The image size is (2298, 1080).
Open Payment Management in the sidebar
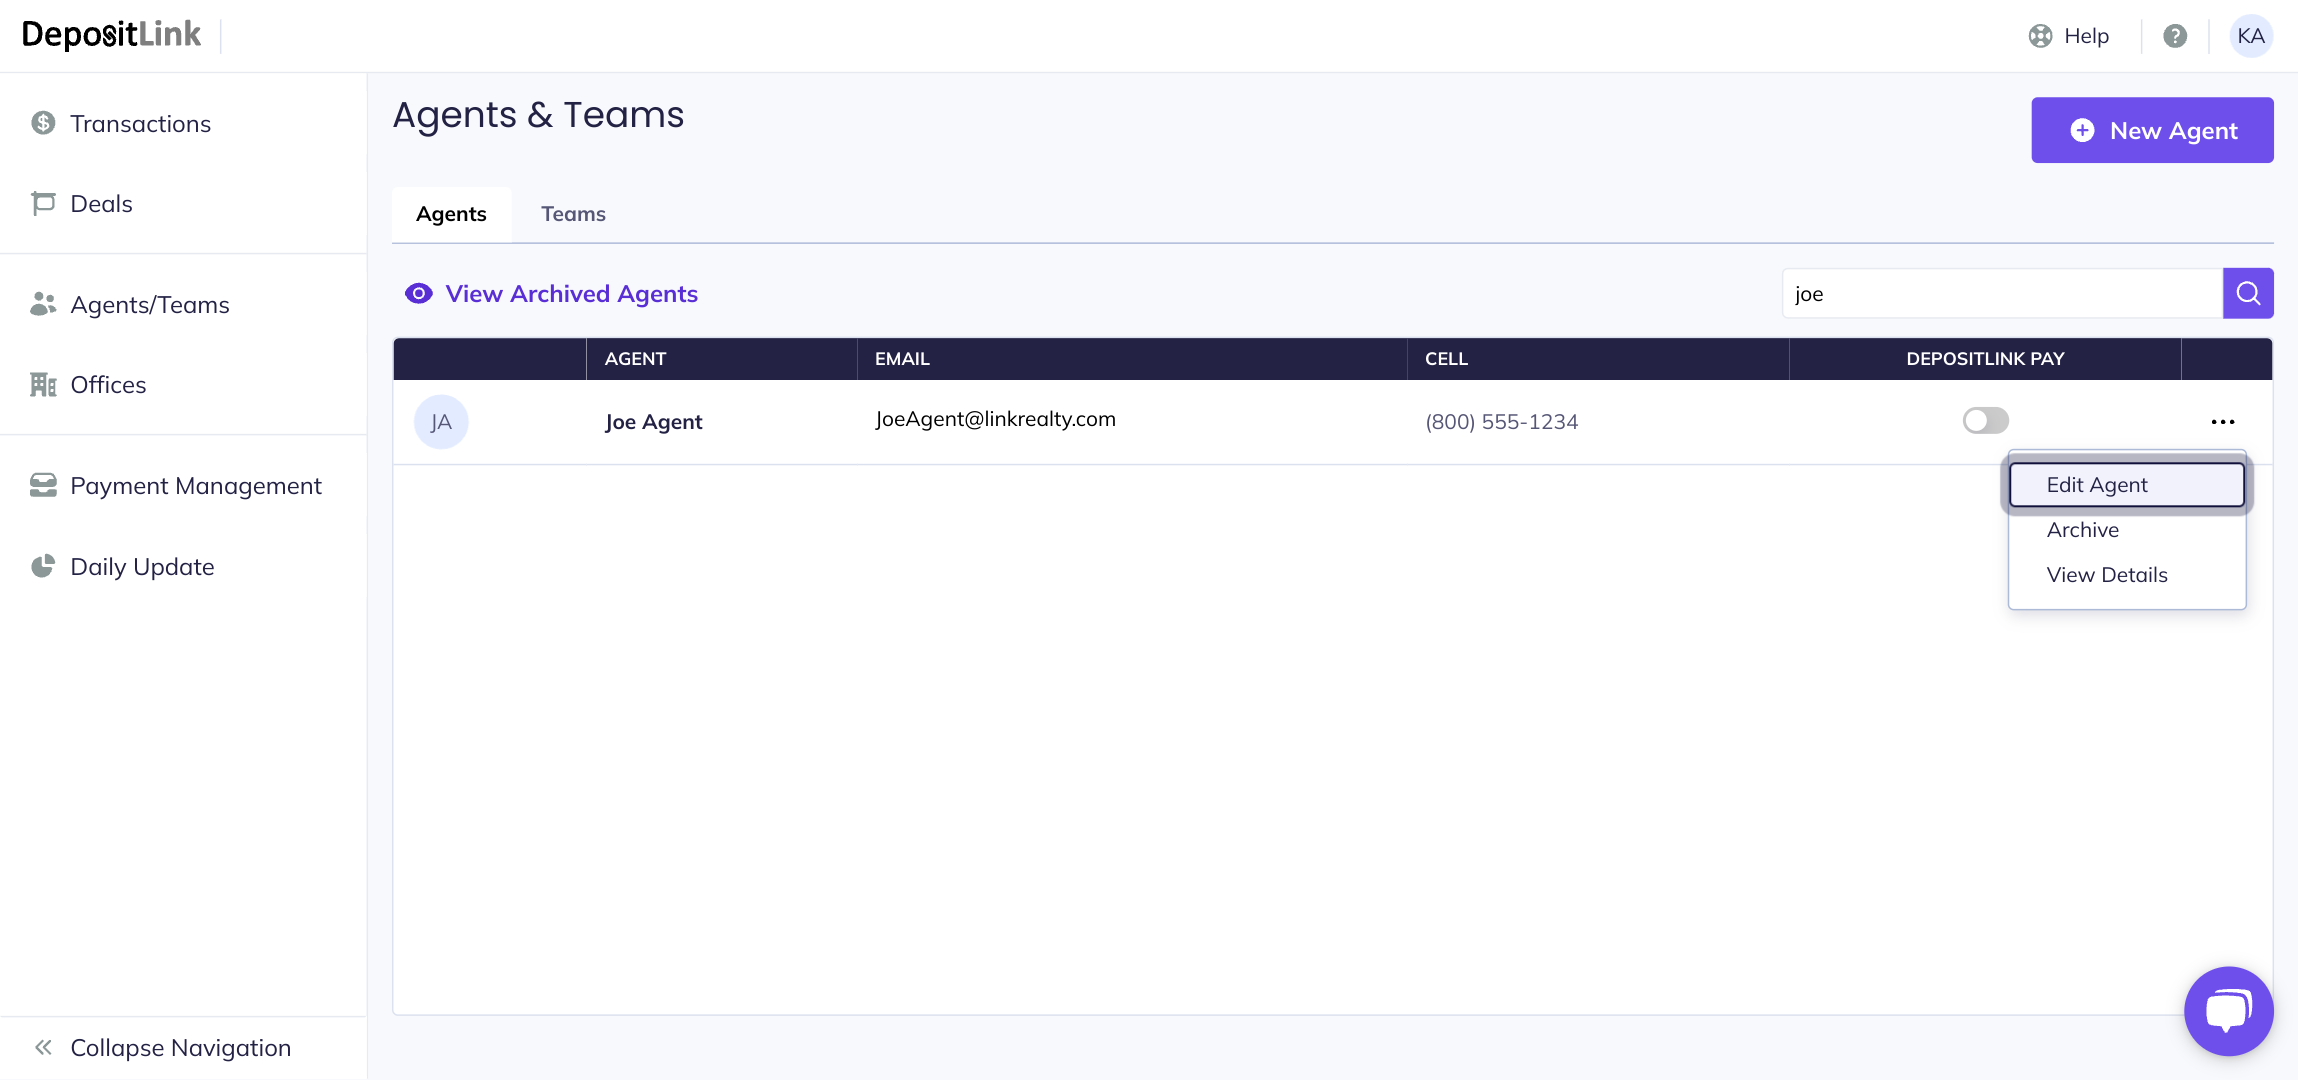[x=195, y=486]
